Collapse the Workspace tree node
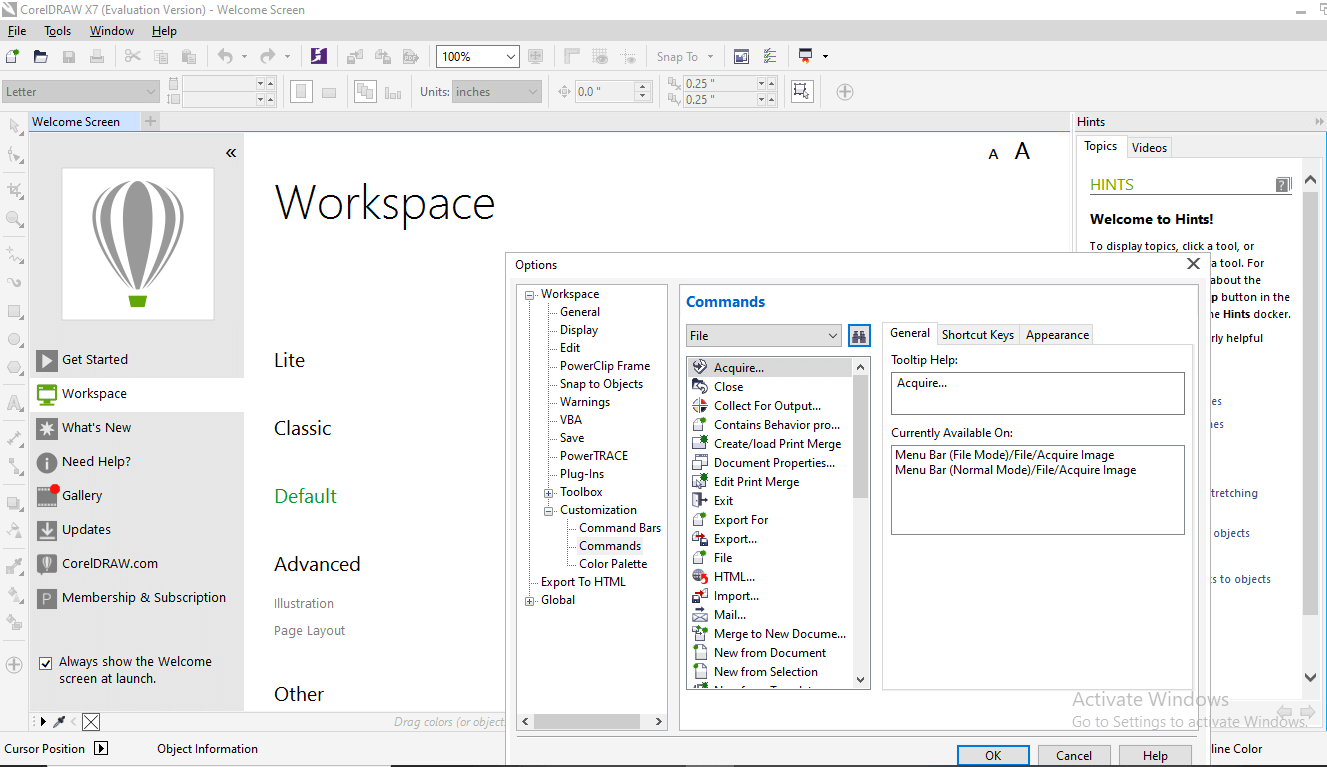The image size is (1327, 767). [530, 295]
